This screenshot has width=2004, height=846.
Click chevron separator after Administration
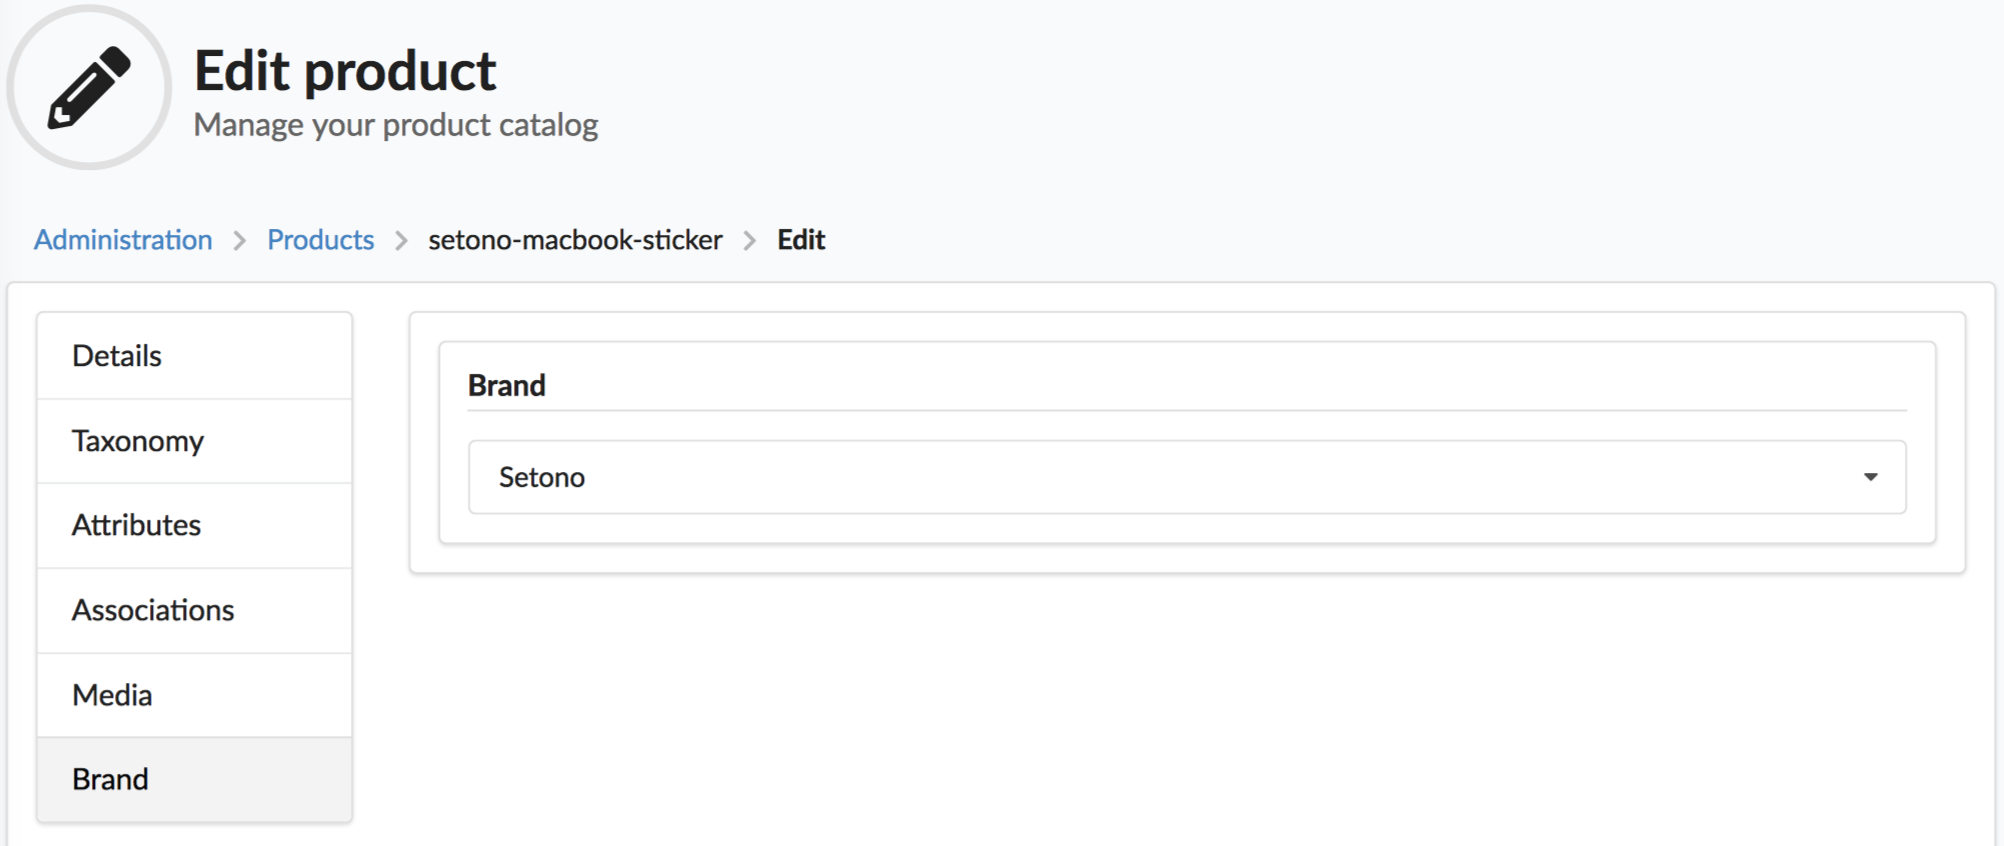coord(240,241)
